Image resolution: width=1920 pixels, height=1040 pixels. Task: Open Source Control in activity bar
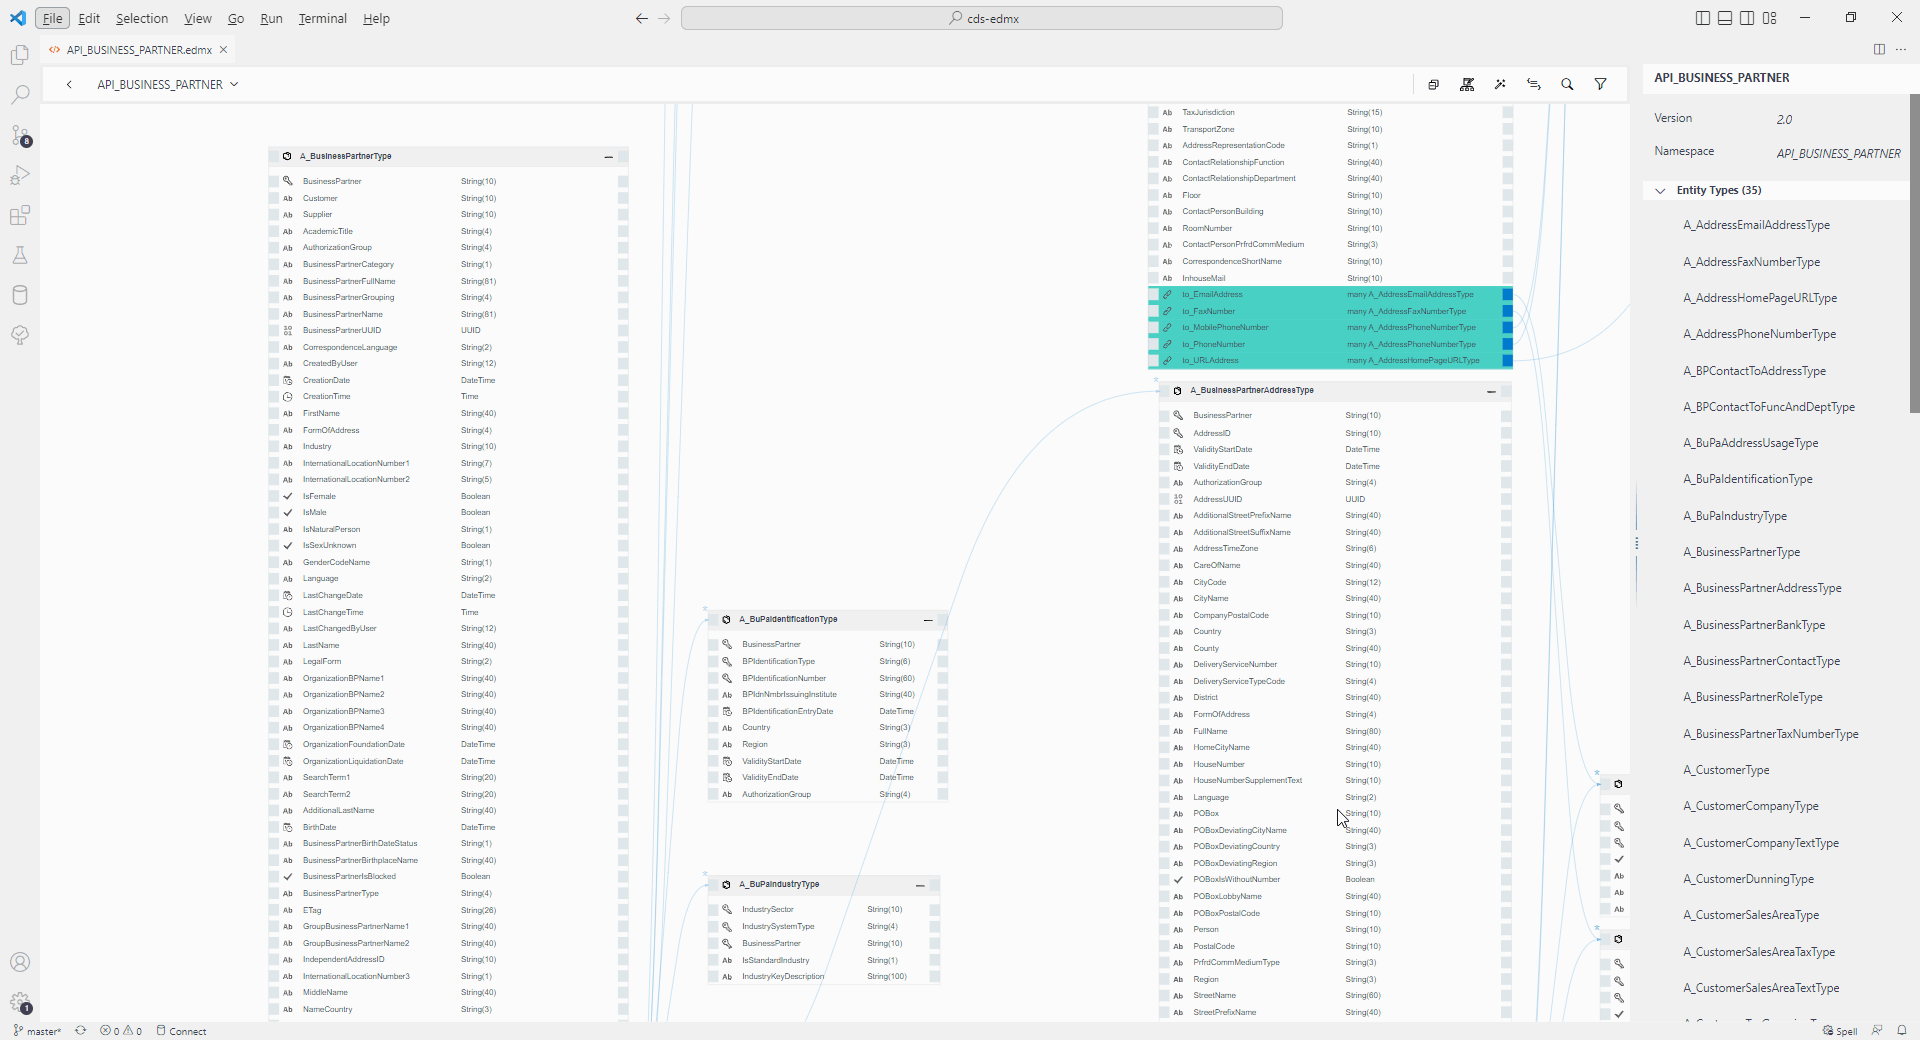click(x=20, y=135)
